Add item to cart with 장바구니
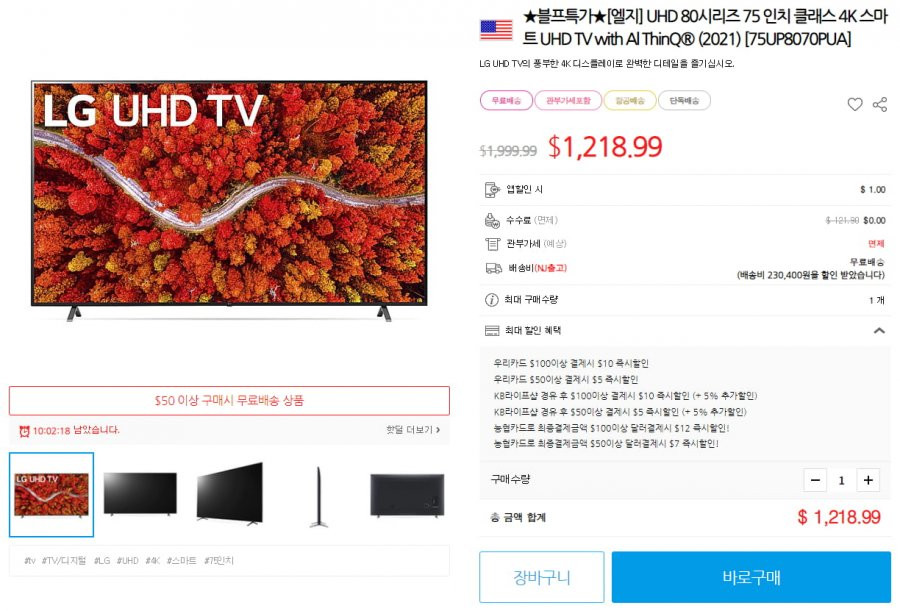This screenshot has width=900, height=611. click(x=541, y=577)
